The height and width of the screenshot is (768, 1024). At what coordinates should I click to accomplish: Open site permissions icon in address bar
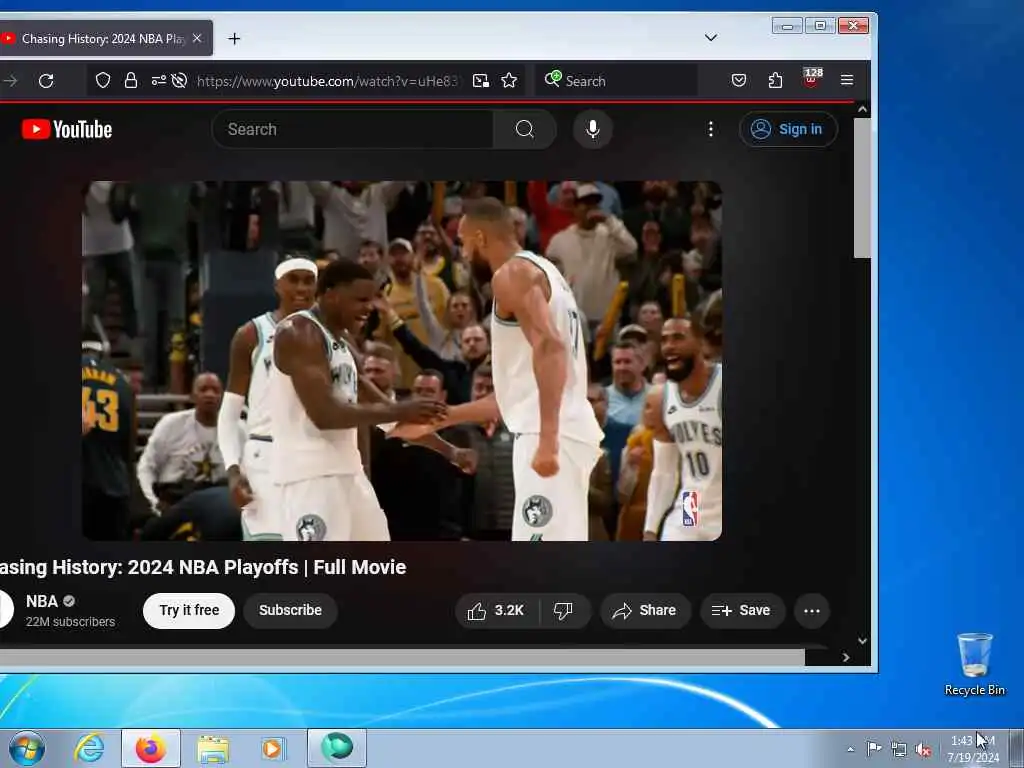click(158, 80)
